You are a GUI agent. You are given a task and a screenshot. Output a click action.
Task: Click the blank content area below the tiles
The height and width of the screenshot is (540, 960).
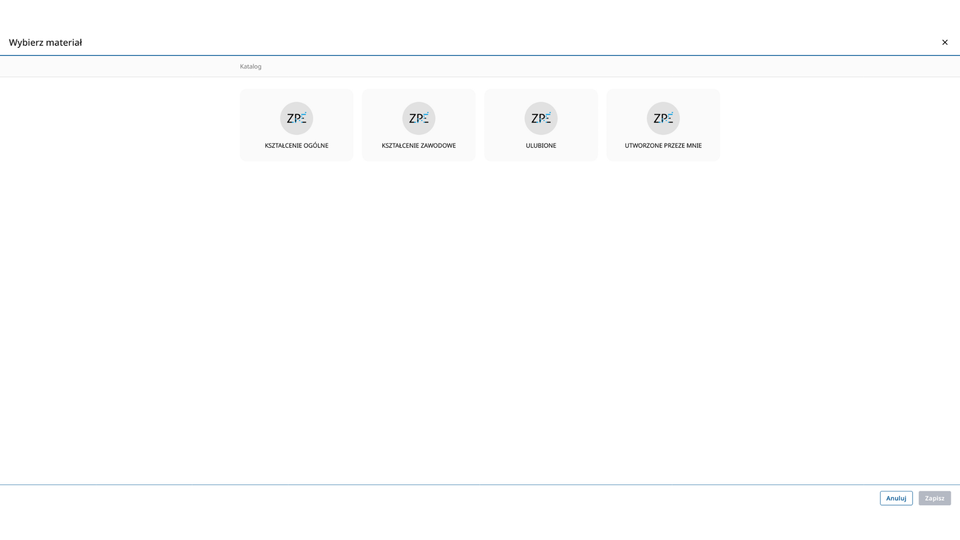point(480,320)
